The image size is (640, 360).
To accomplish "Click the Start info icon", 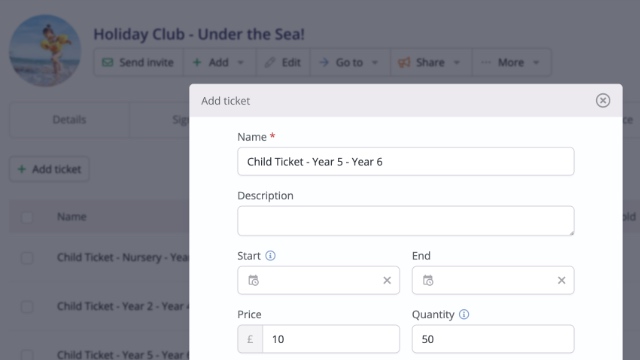I will pos(270,256).
